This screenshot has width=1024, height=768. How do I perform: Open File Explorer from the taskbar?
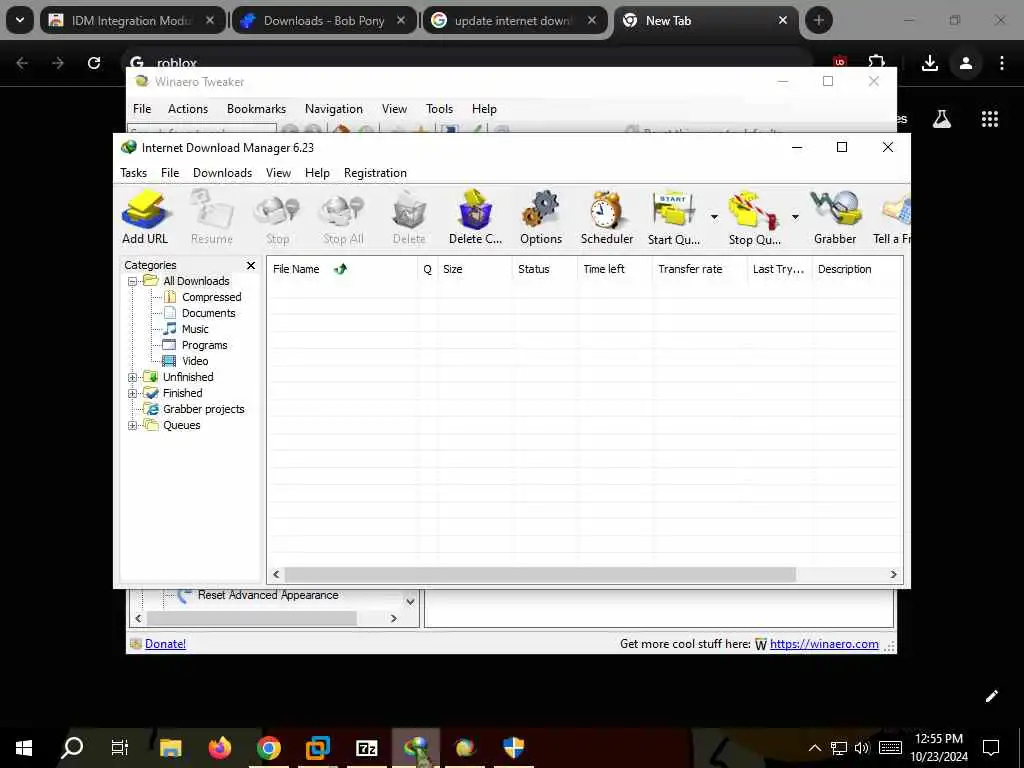tap(170, 747)
